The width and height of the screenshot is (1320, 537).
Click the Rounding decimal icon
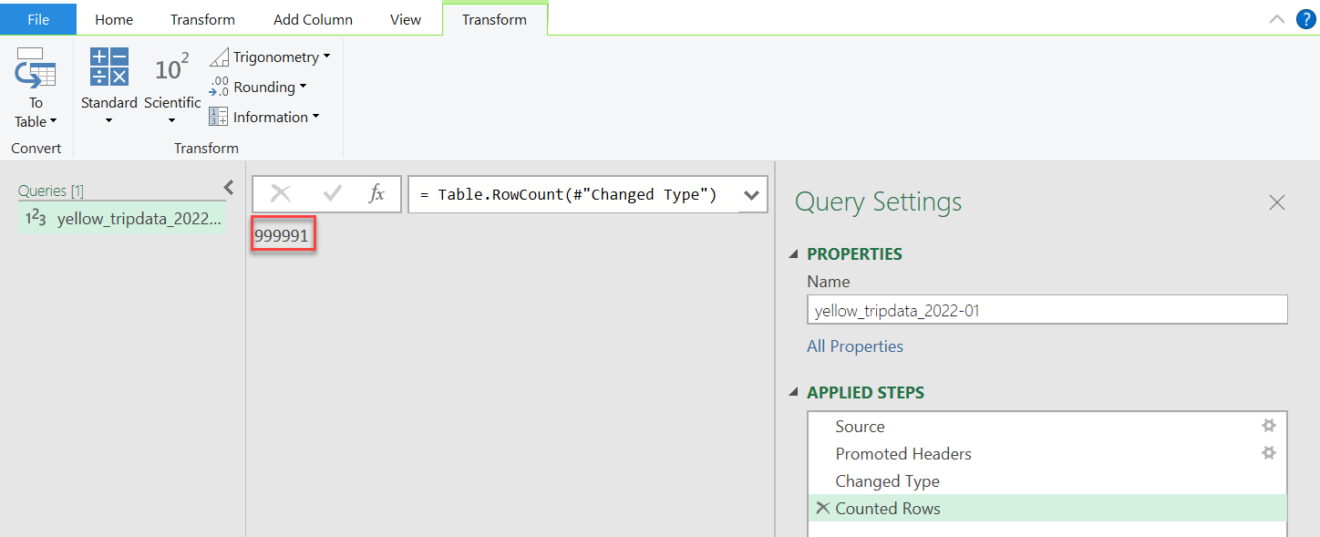(x=219, y=87)
